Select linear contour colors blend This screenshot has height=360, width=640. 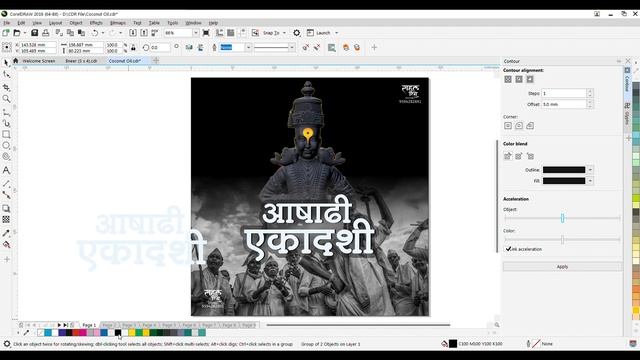pos(508,156)
